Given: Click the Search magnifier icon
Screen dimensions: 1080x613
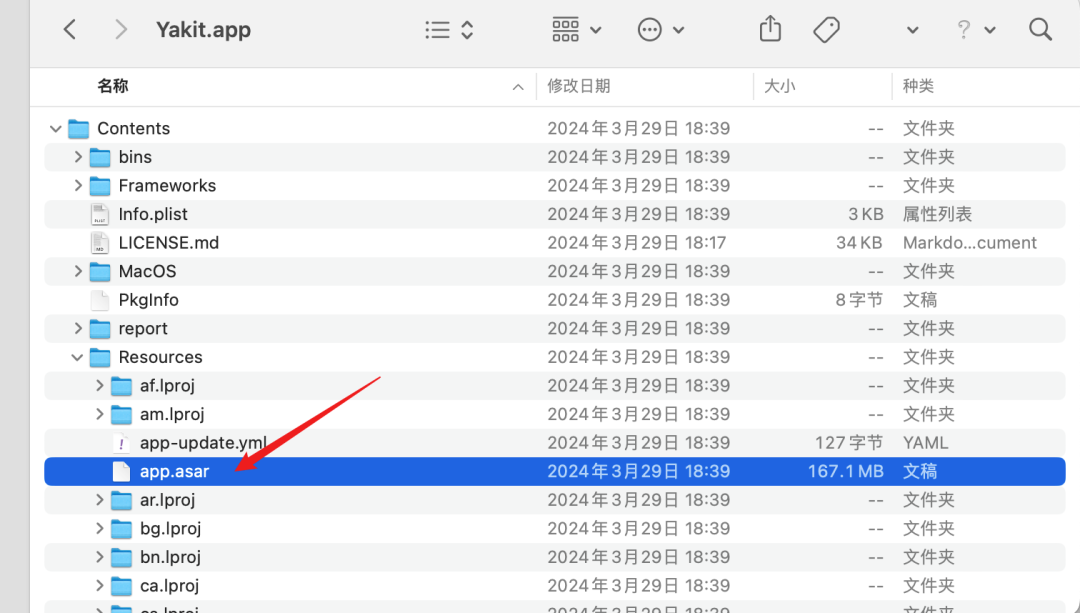Looking at the screenshot, I should click(1040, 30).
